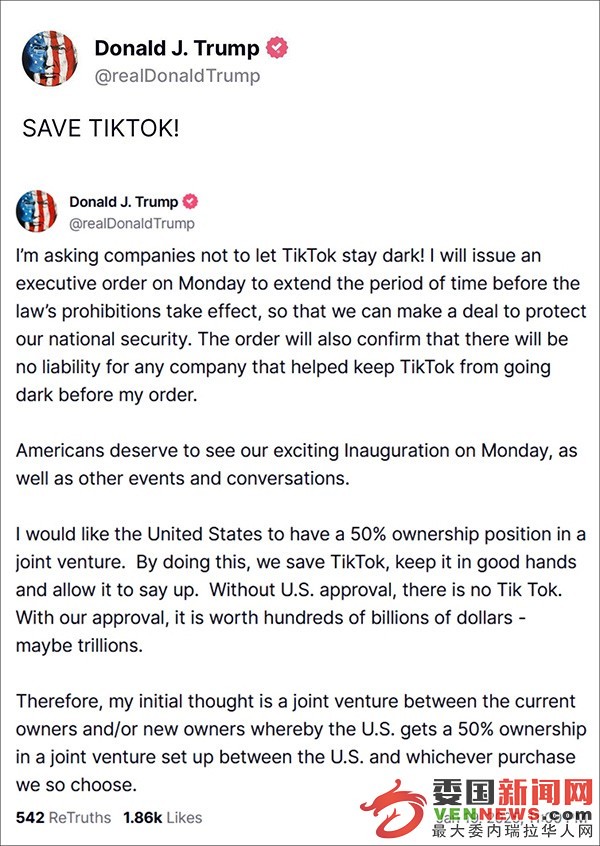The image size is (600, 846).
Task: Click paragraph about 50% ownership position
Action: pyautogui.click(x=300, y=590)
